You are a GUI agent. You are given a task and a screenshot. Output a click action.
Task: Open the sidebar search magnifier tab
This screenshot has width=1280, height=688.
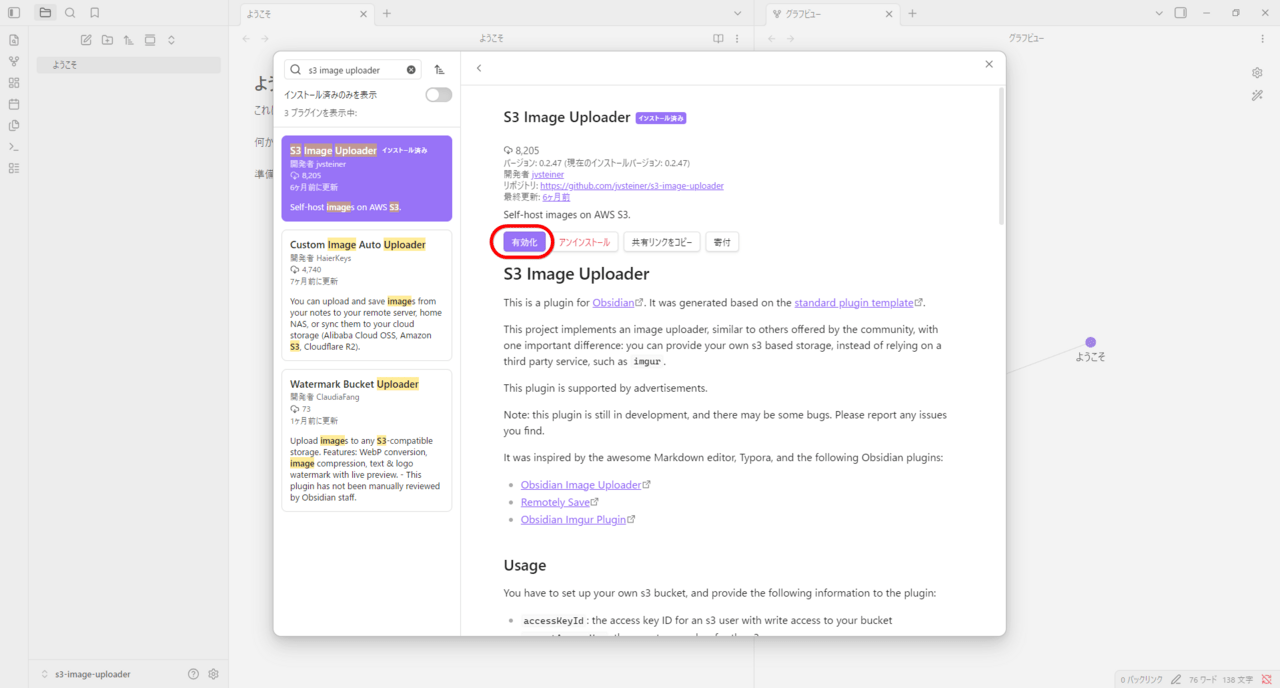pos(70,13)
